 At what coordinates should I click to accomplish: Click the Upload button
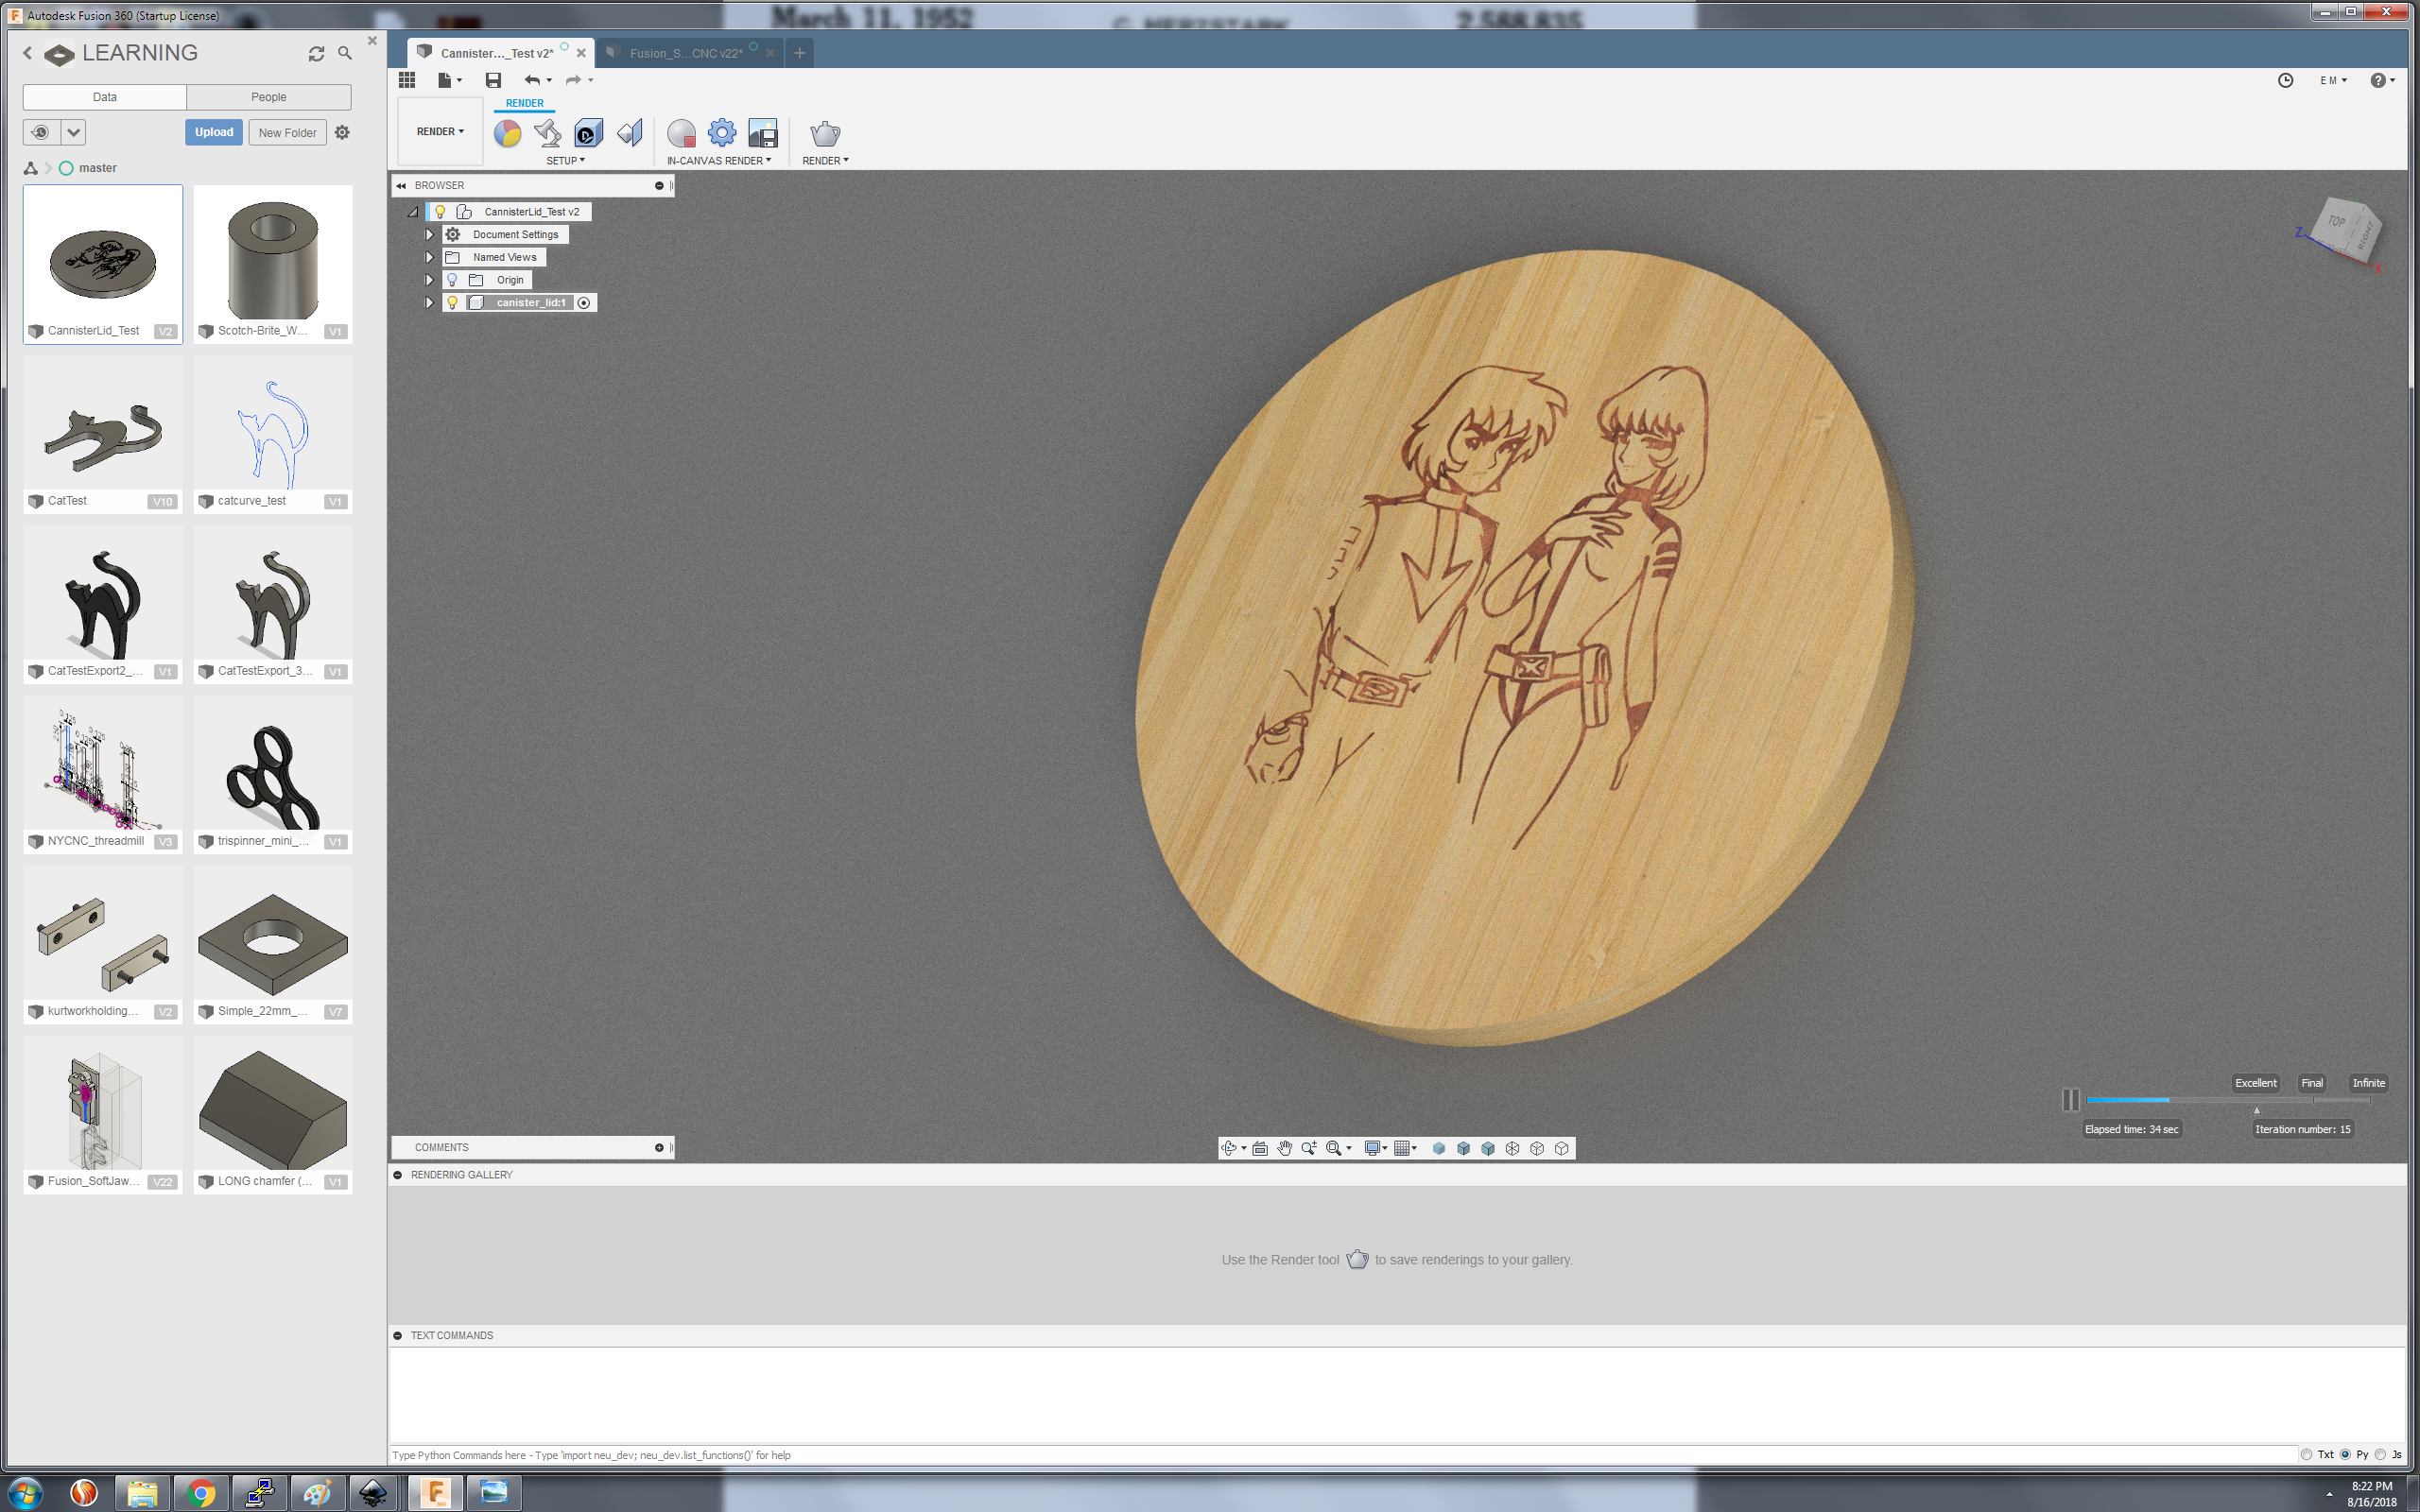pyautogui.click(x=214, y=132)
